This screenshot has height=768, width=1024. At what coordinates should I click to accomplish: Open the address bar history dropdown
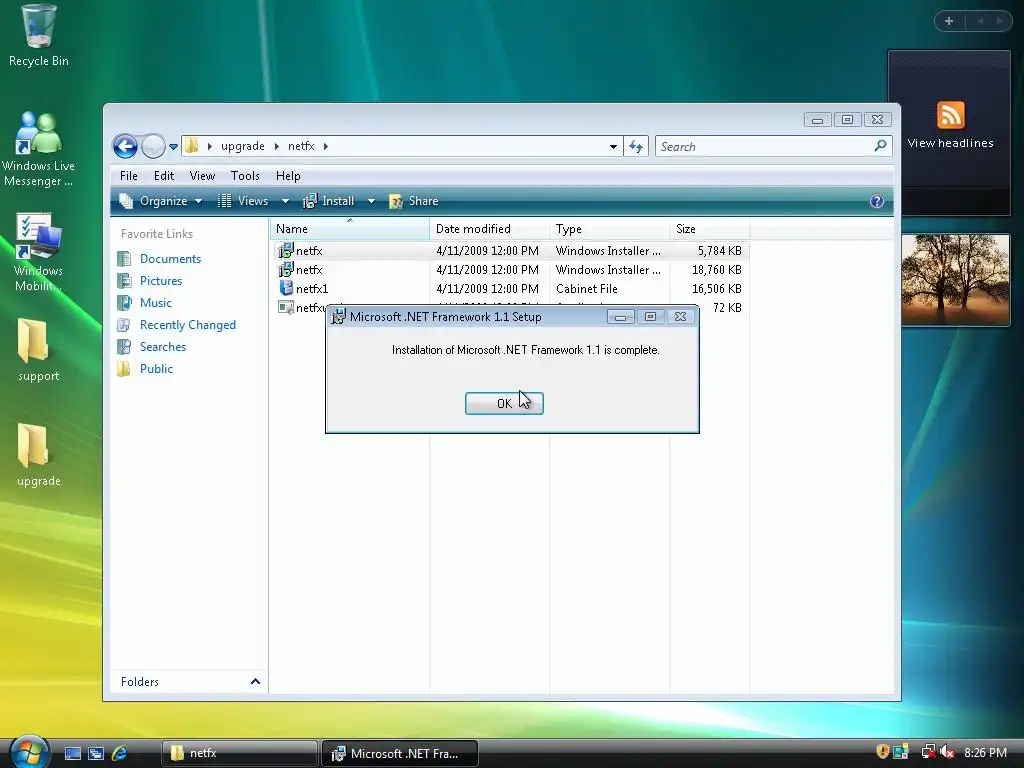pyautogui.click(x=613, y=147)
